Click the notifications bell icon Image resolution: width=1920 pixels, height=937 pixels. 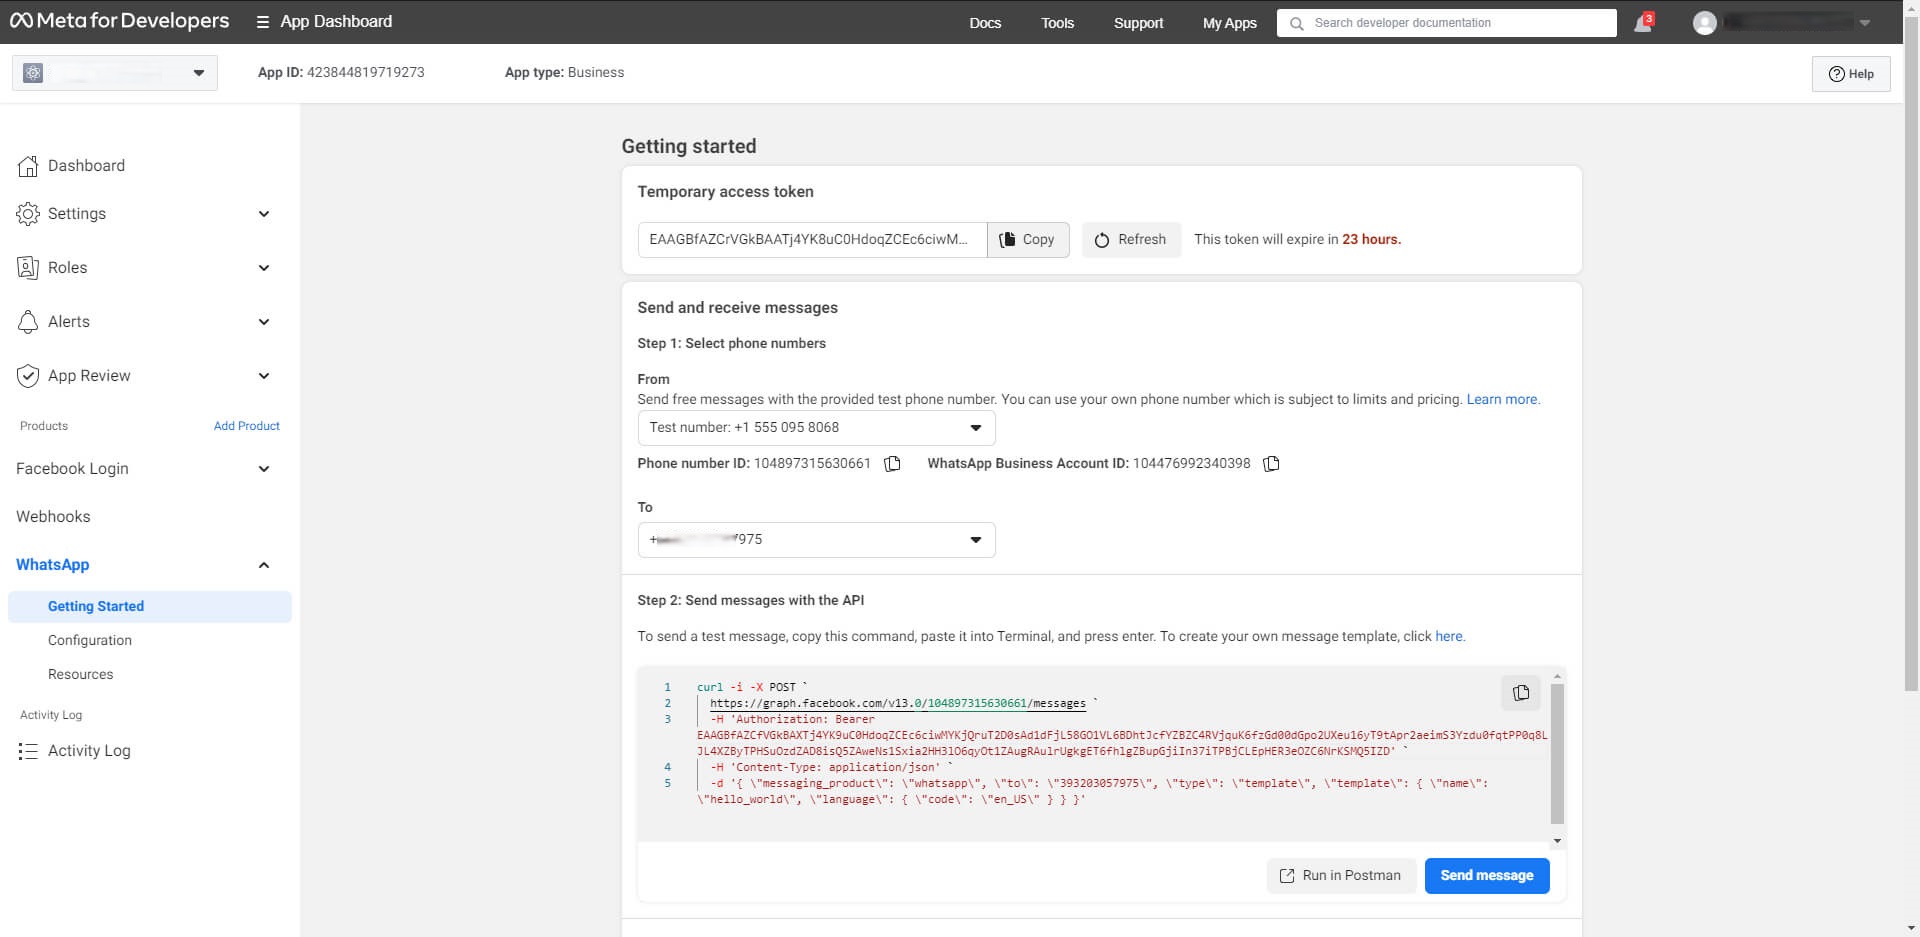pos(1642,23)
